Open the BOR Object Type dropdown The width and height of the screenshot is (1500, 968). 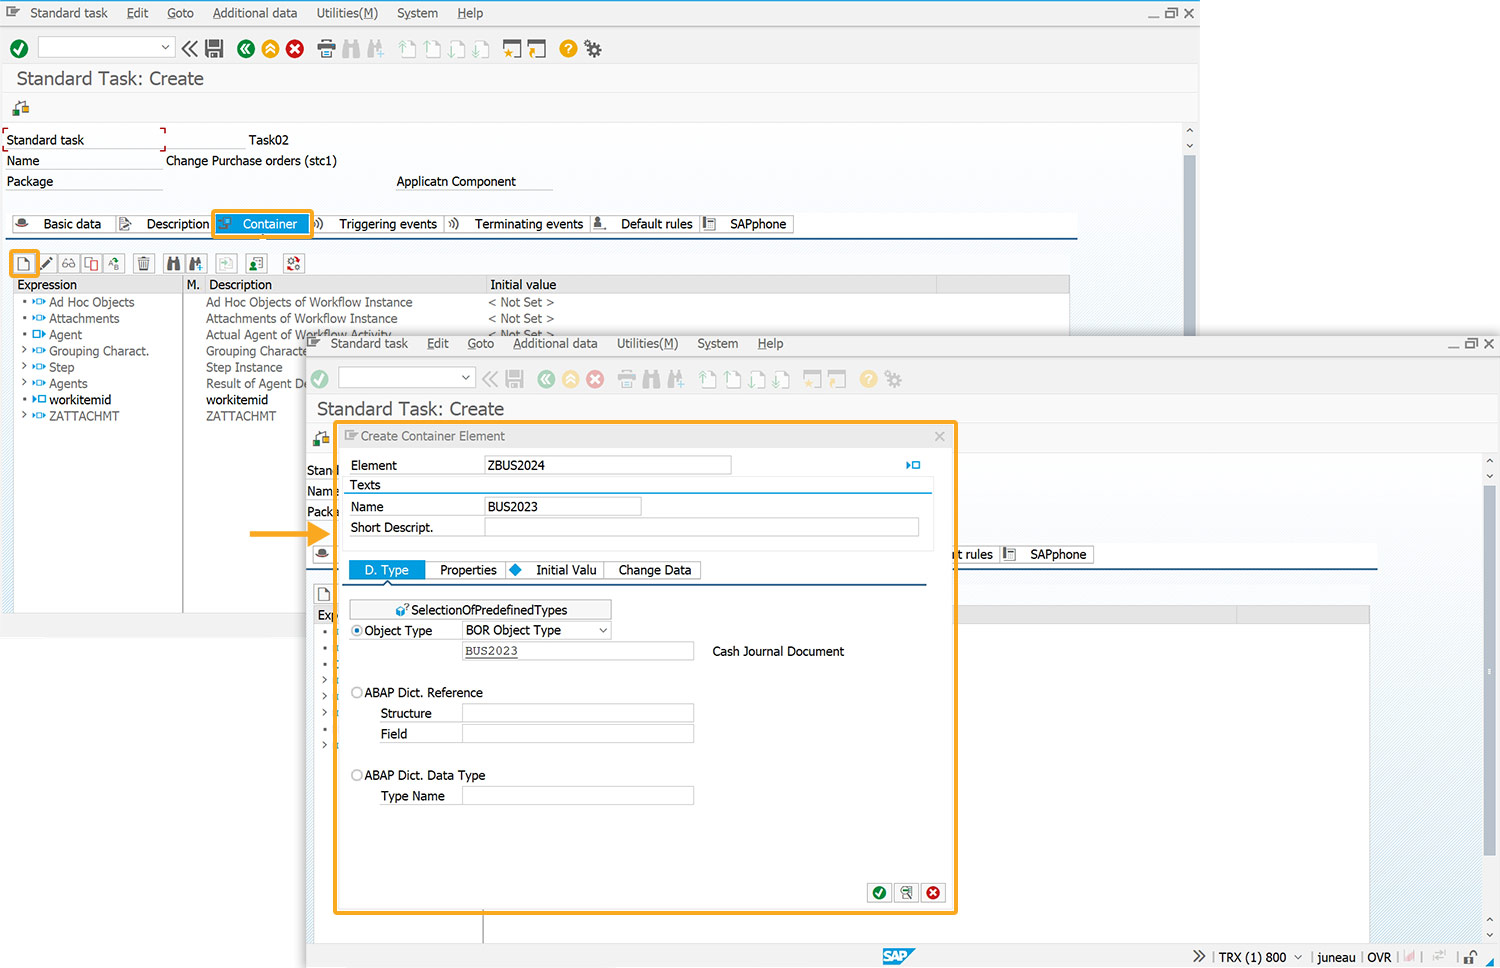pos(603,631)
